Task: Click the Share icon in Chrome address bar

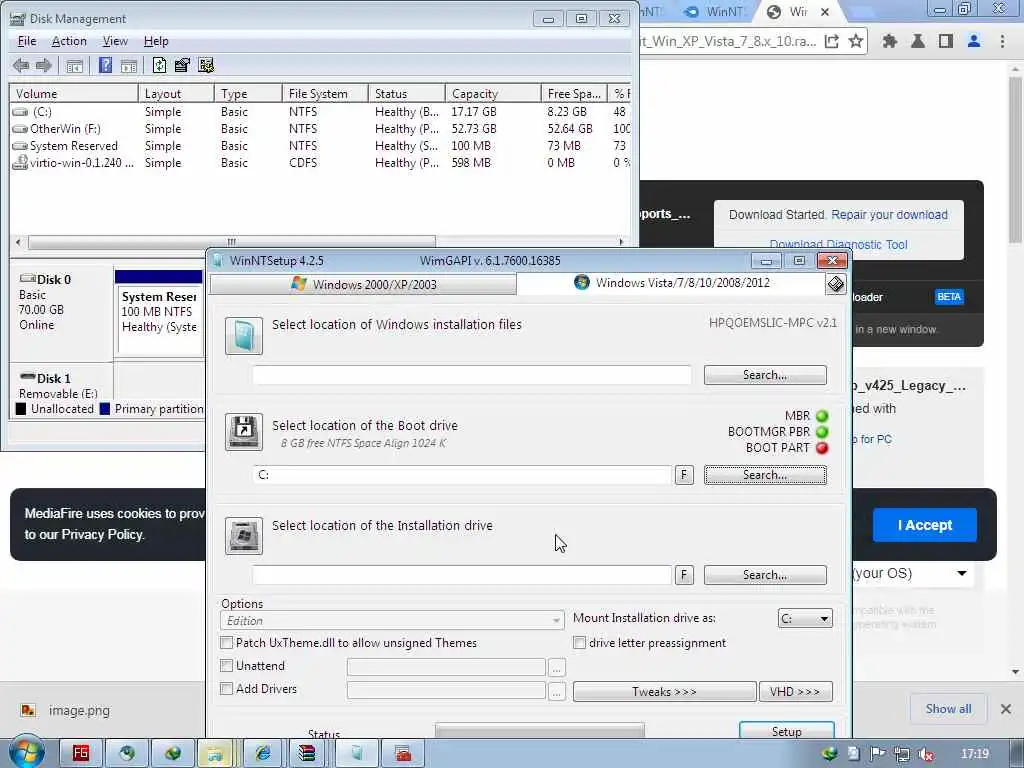Action: [x=831, y=42]
